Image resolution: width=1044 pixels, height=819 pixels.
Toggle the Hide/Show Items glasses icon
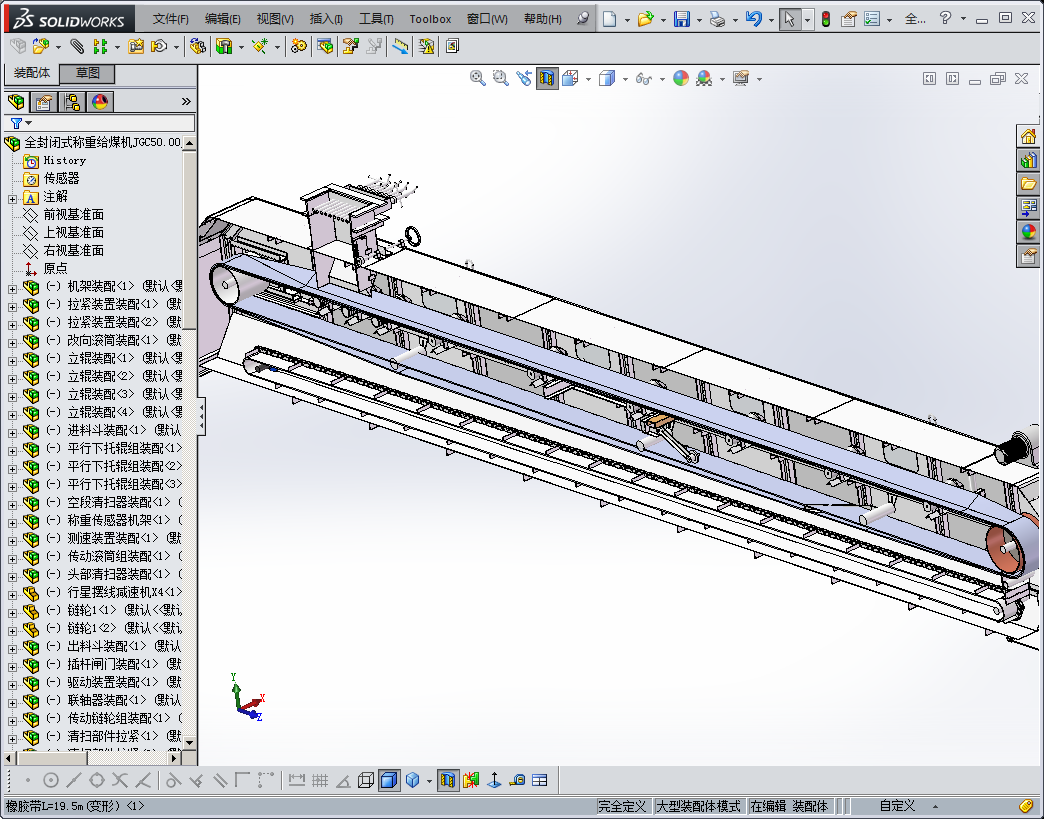644,78
